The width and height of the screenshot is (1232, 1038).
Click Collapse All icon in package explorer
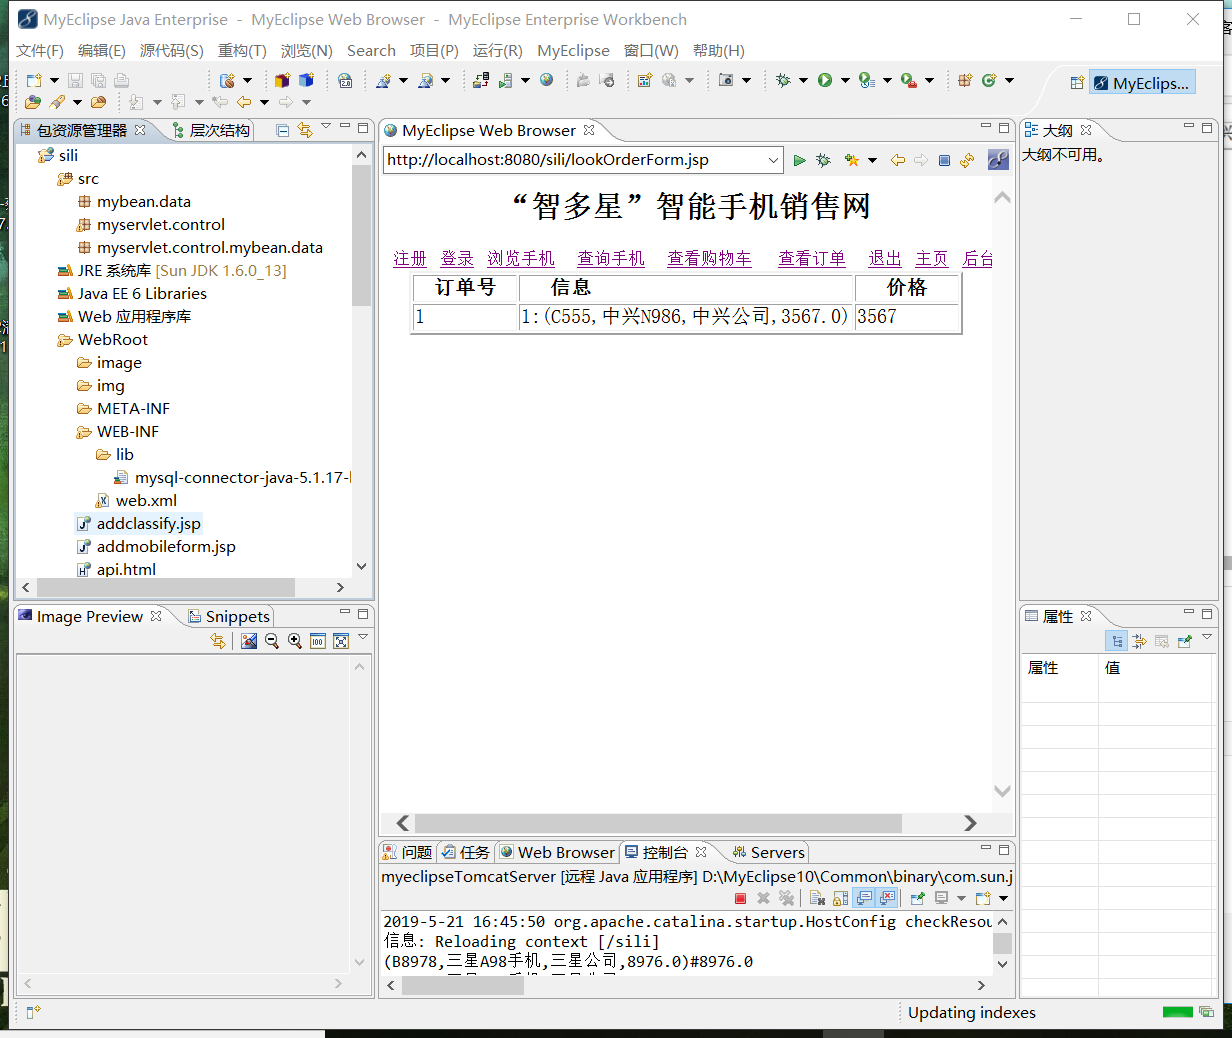click(x=283, y=130)
